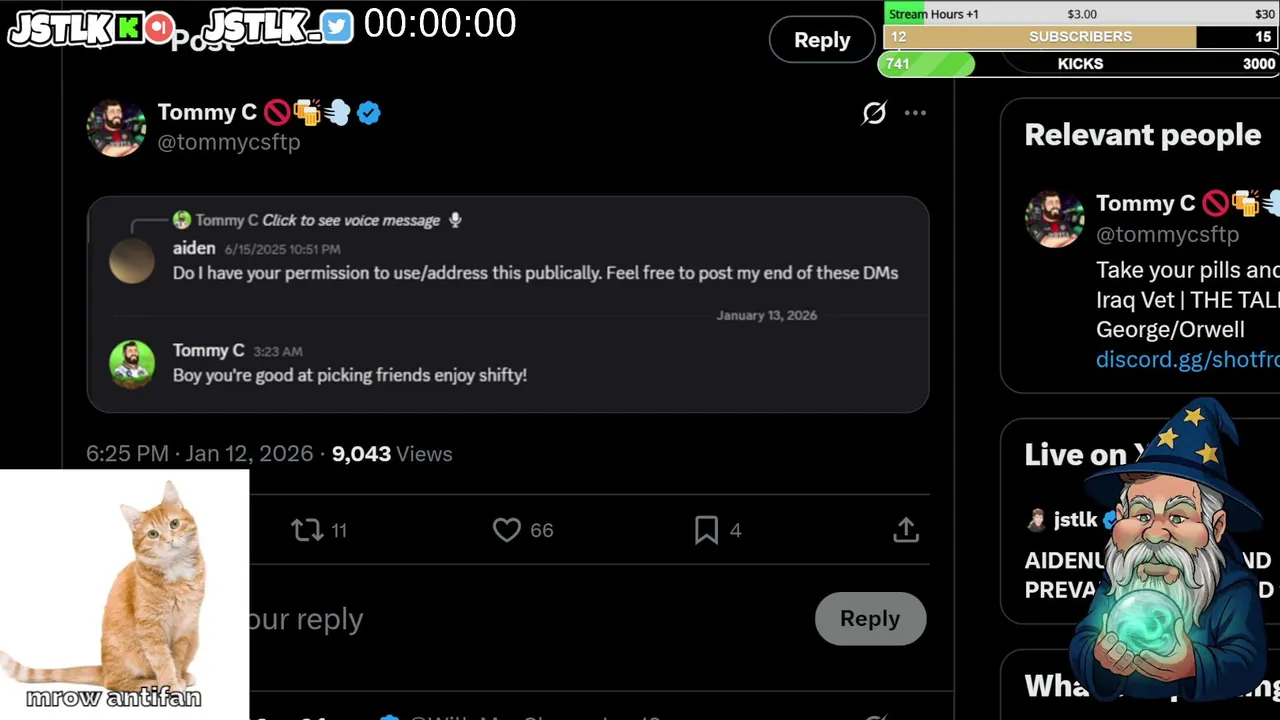Open Tommy C's profile picture on the post
This screenshot has height=720, width=1280.
point(116,128)
